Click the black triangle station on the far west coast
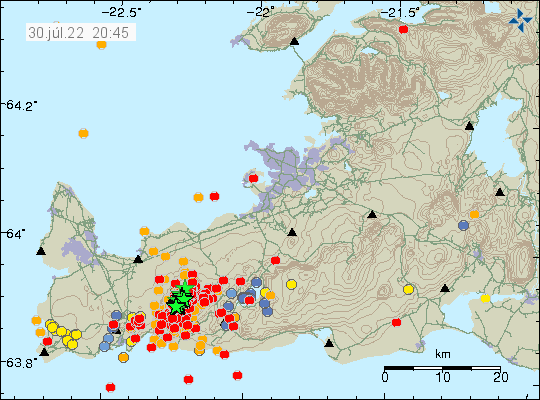This screenshot has width=540, height=400. click(41, 251)
